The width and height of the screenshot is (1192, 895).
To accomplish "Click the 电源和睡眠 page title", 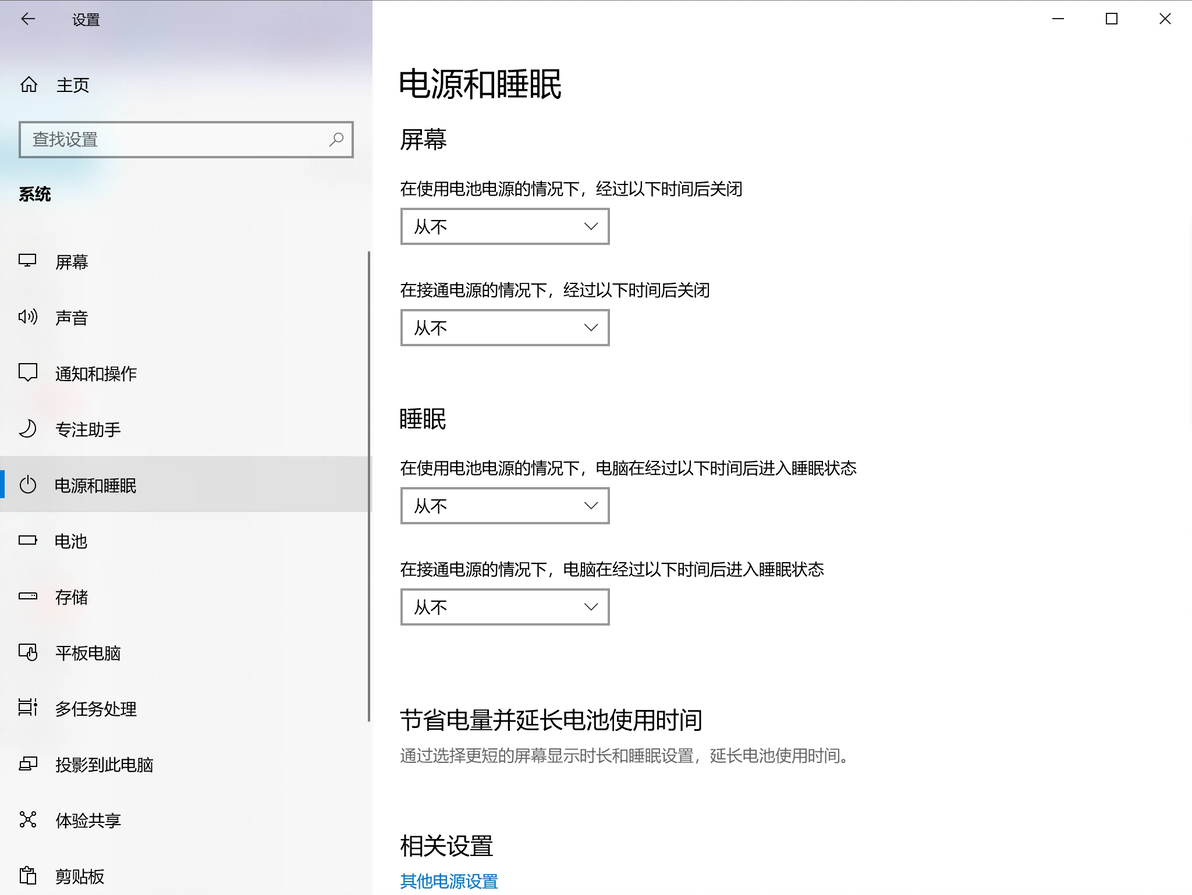I will [480, 84].
